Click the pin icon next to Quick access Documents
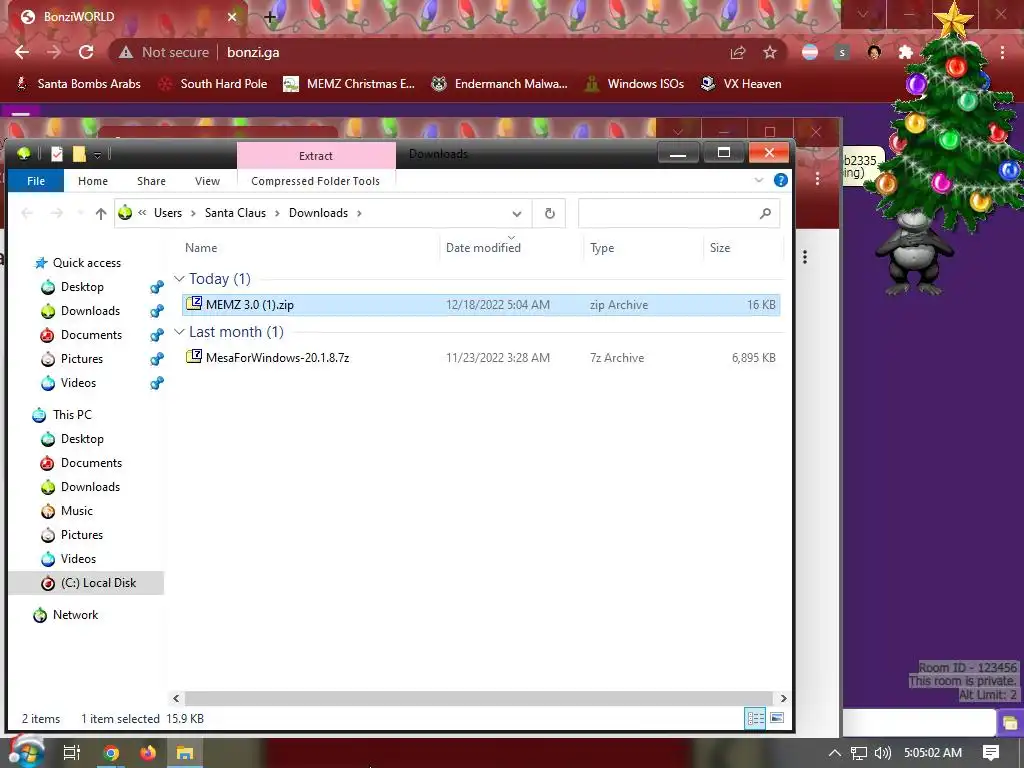Viewport: 1024px width, 768px height. tap(156, 335)
